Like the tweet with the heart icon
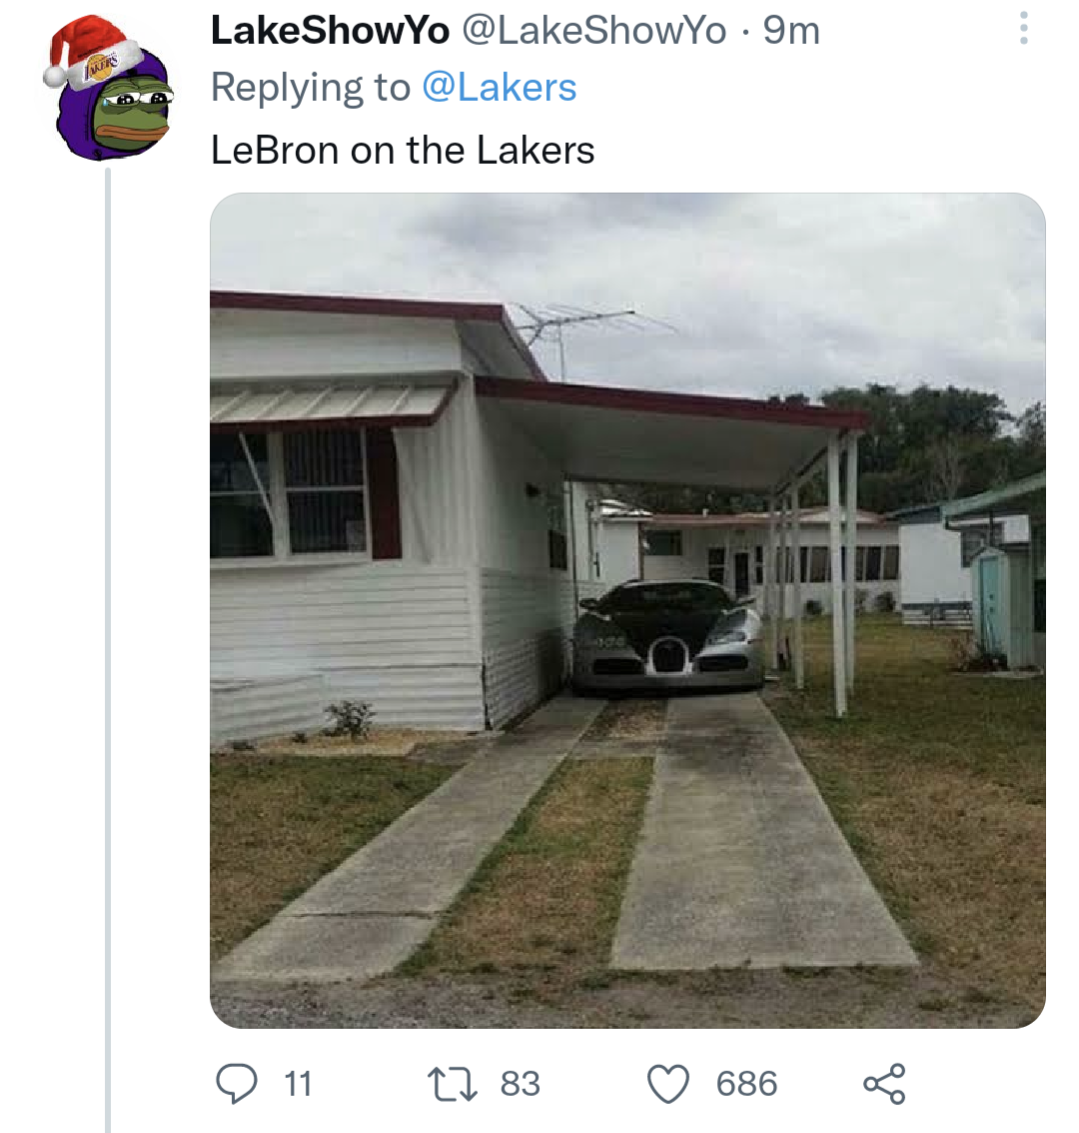Viewport: 1079px width, 1133px height. point(668,1084)
